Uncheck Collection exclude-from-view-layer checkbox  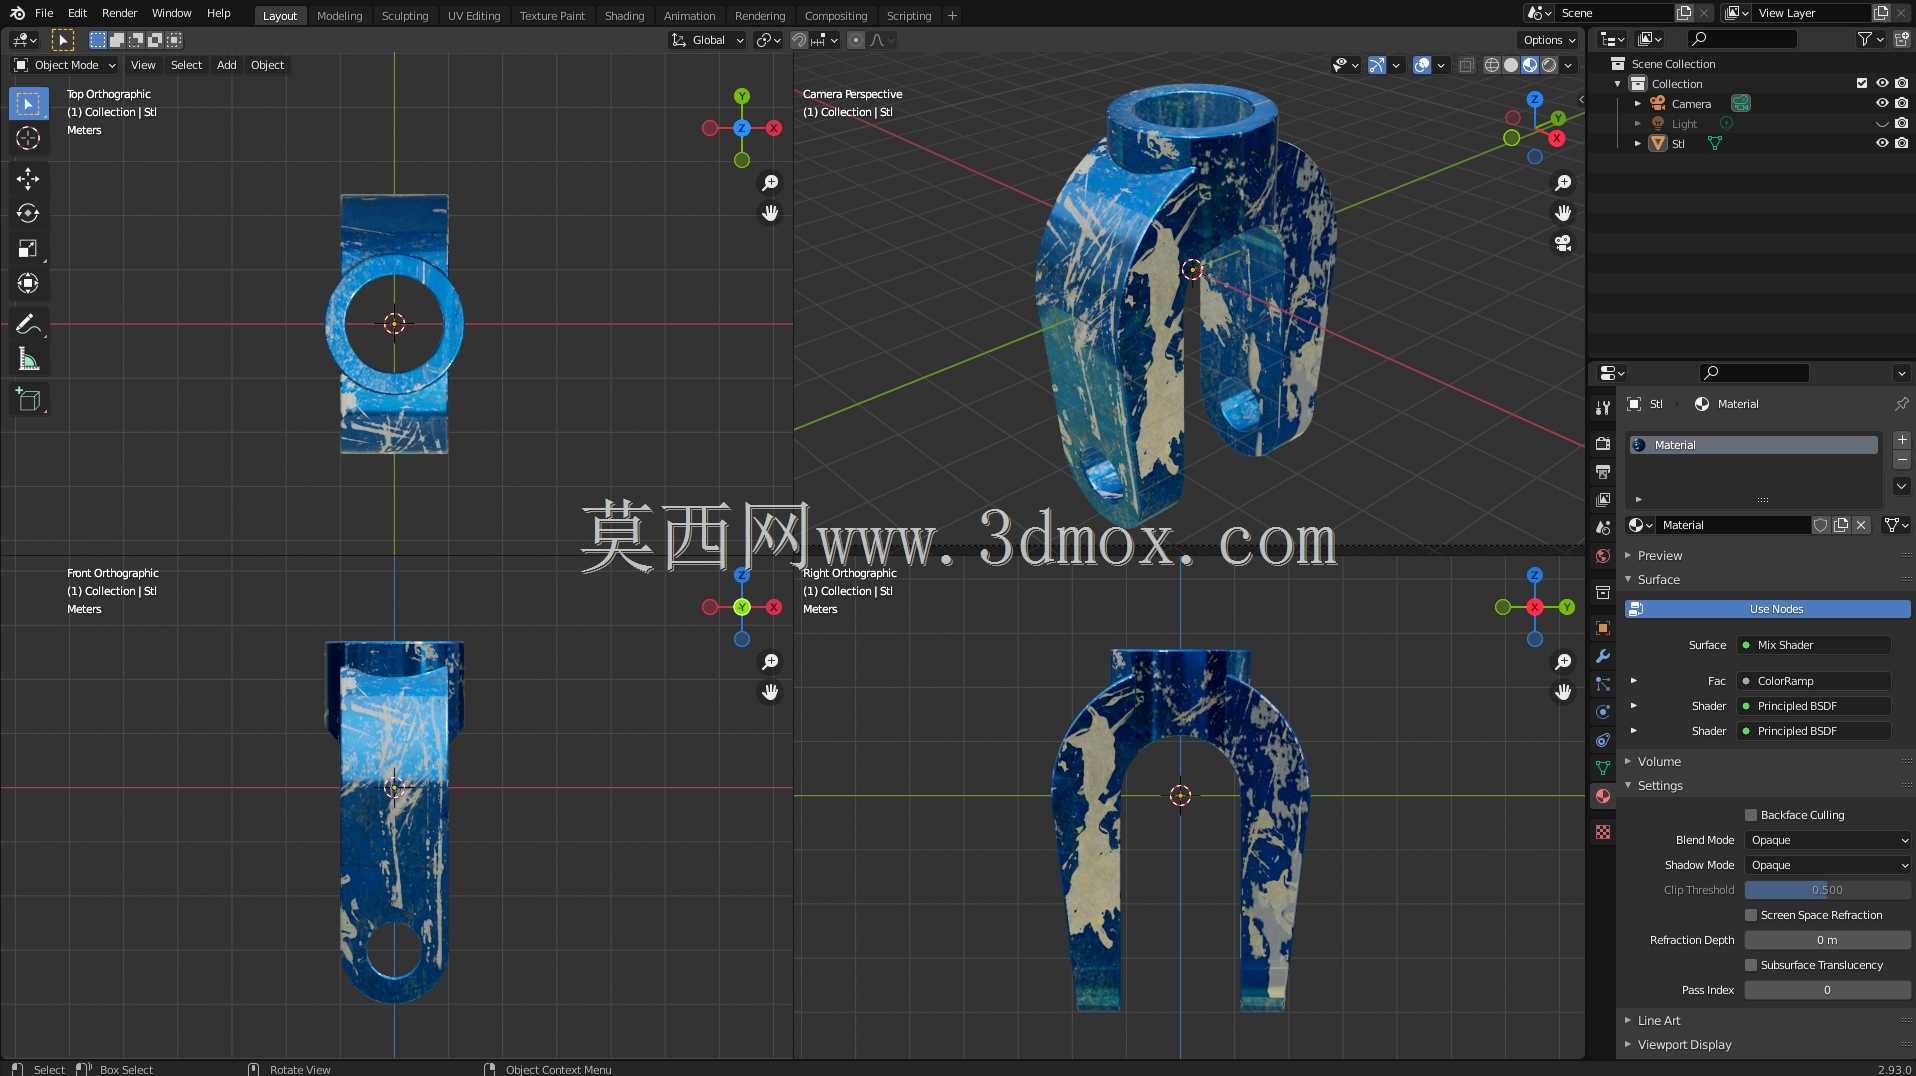pos(1862,83)
